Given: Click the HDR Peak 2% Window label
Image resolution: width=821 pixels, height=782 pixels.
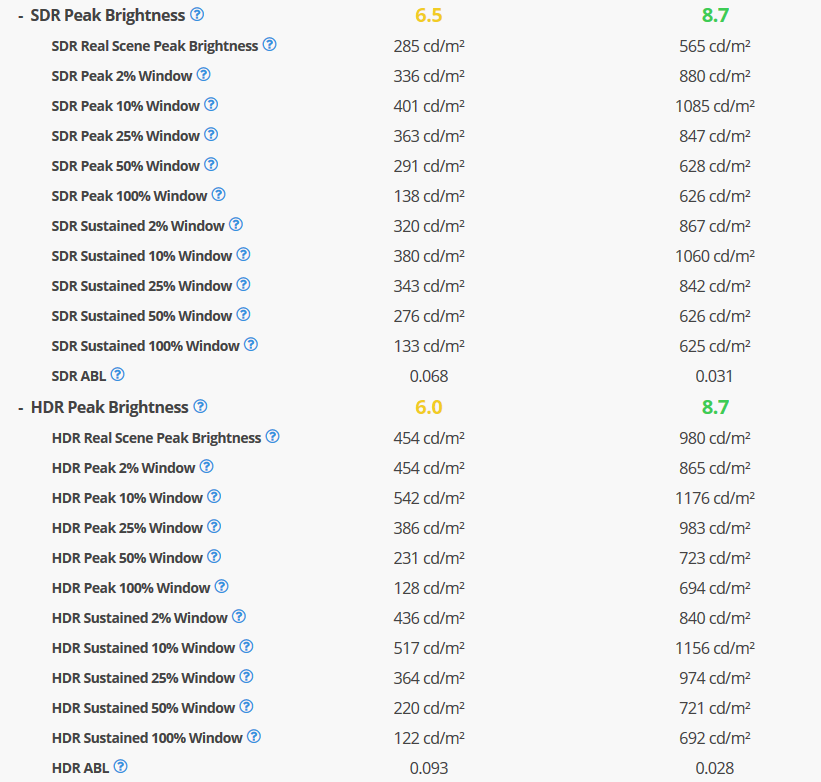Looking at the screenshot, I should pyautogui.click(x=123, y=468).
